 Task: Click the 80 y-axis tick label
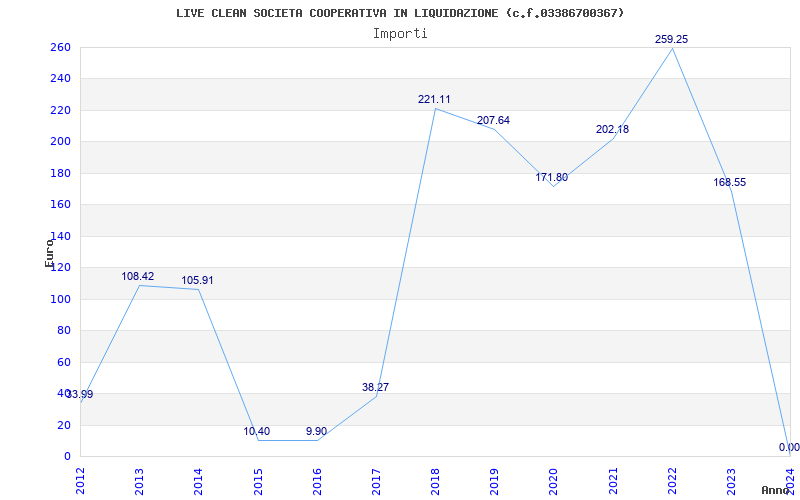pyautogui.click(x=63, y=331)
